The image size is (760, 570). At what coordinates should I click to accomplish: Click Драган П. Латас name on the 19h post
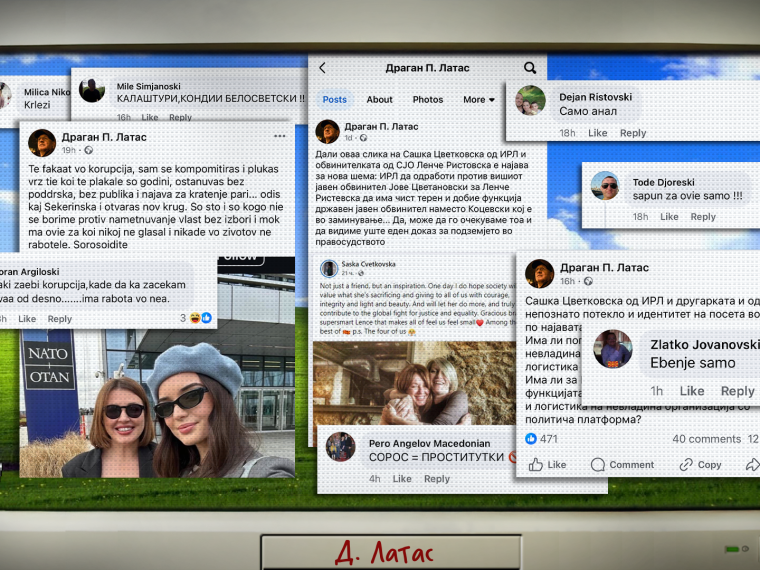click(104, 137)
